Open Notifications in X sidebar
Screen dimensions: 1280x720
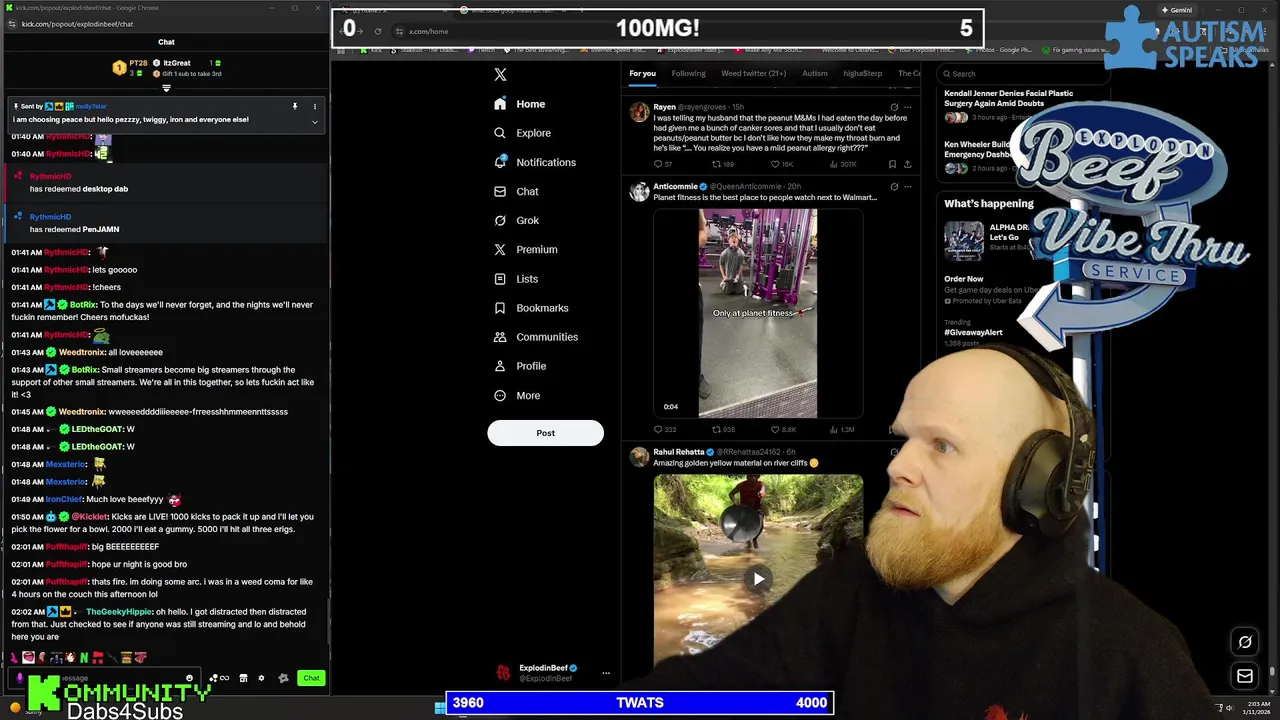534,162
